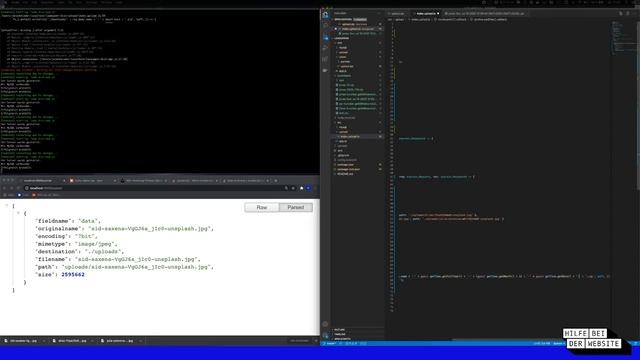Open the menu chevron of the second download item

coord(92,340)
